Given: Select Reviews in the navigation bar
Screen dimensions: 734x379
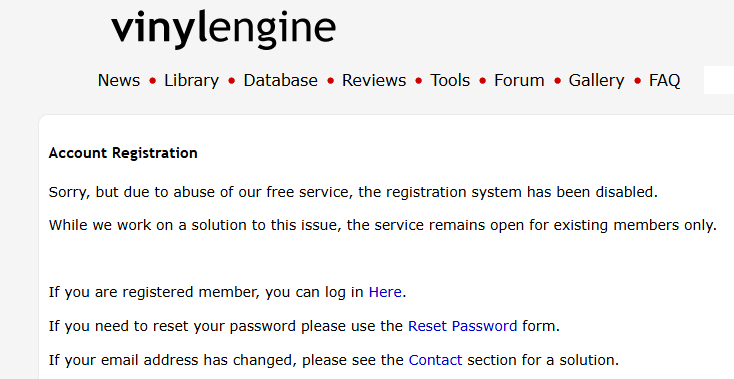Looking at the screenshot, I should [x=374, y=80].
